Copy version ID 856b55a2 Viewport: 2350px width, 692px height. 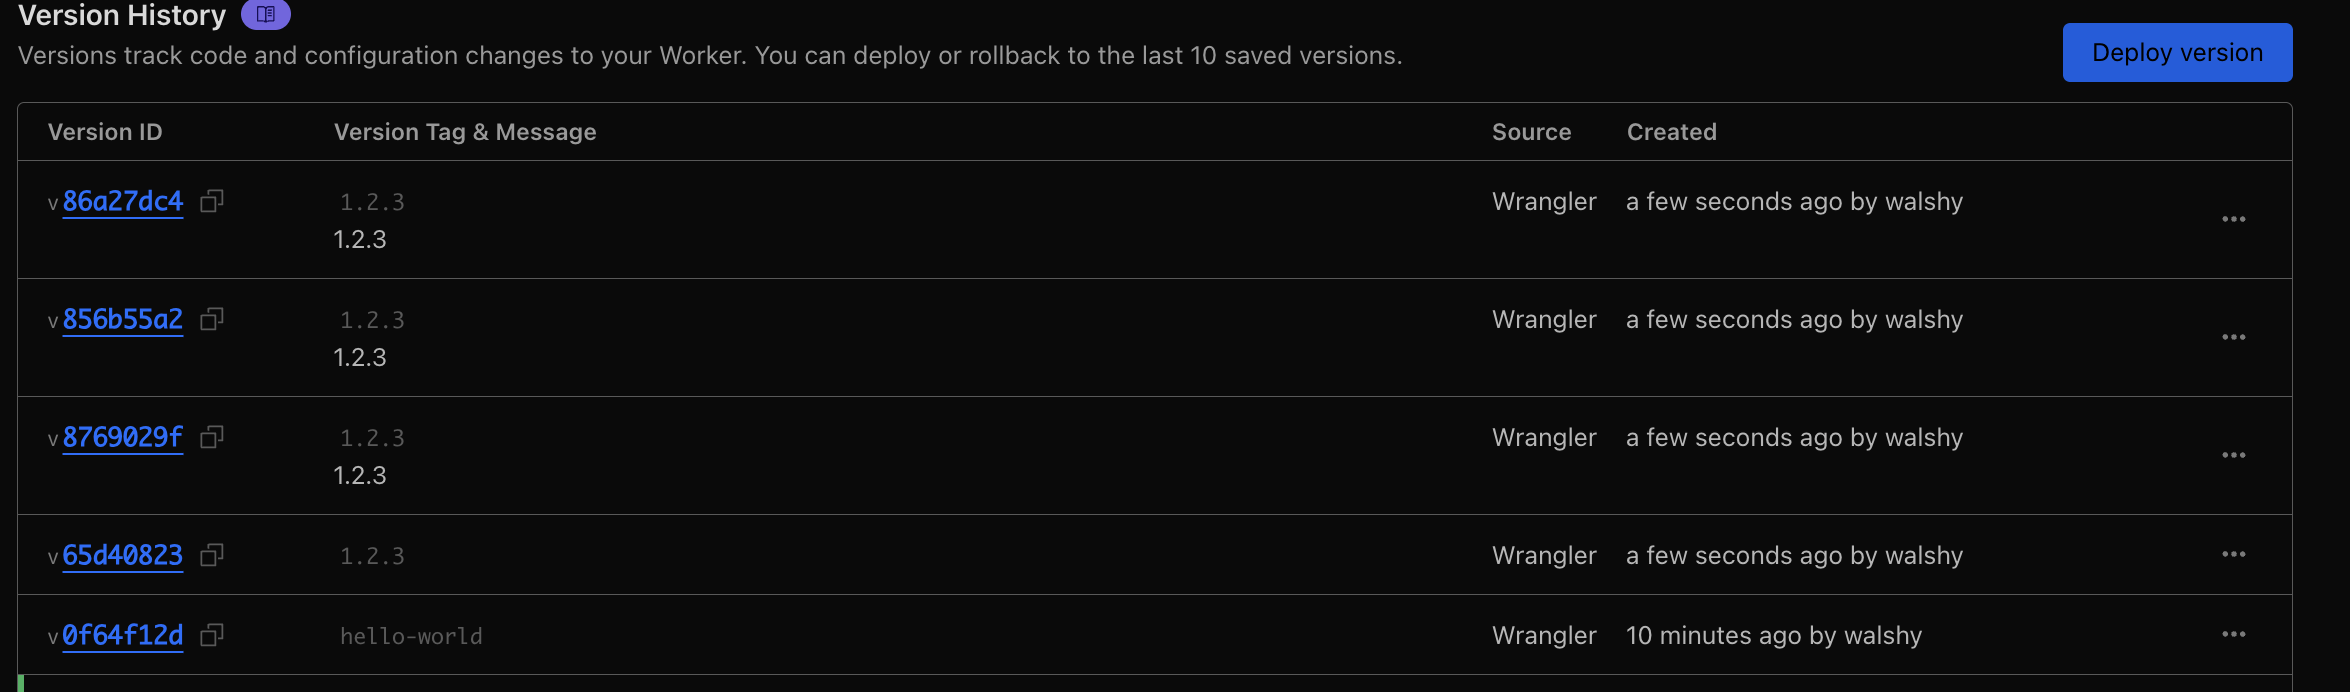211,320
